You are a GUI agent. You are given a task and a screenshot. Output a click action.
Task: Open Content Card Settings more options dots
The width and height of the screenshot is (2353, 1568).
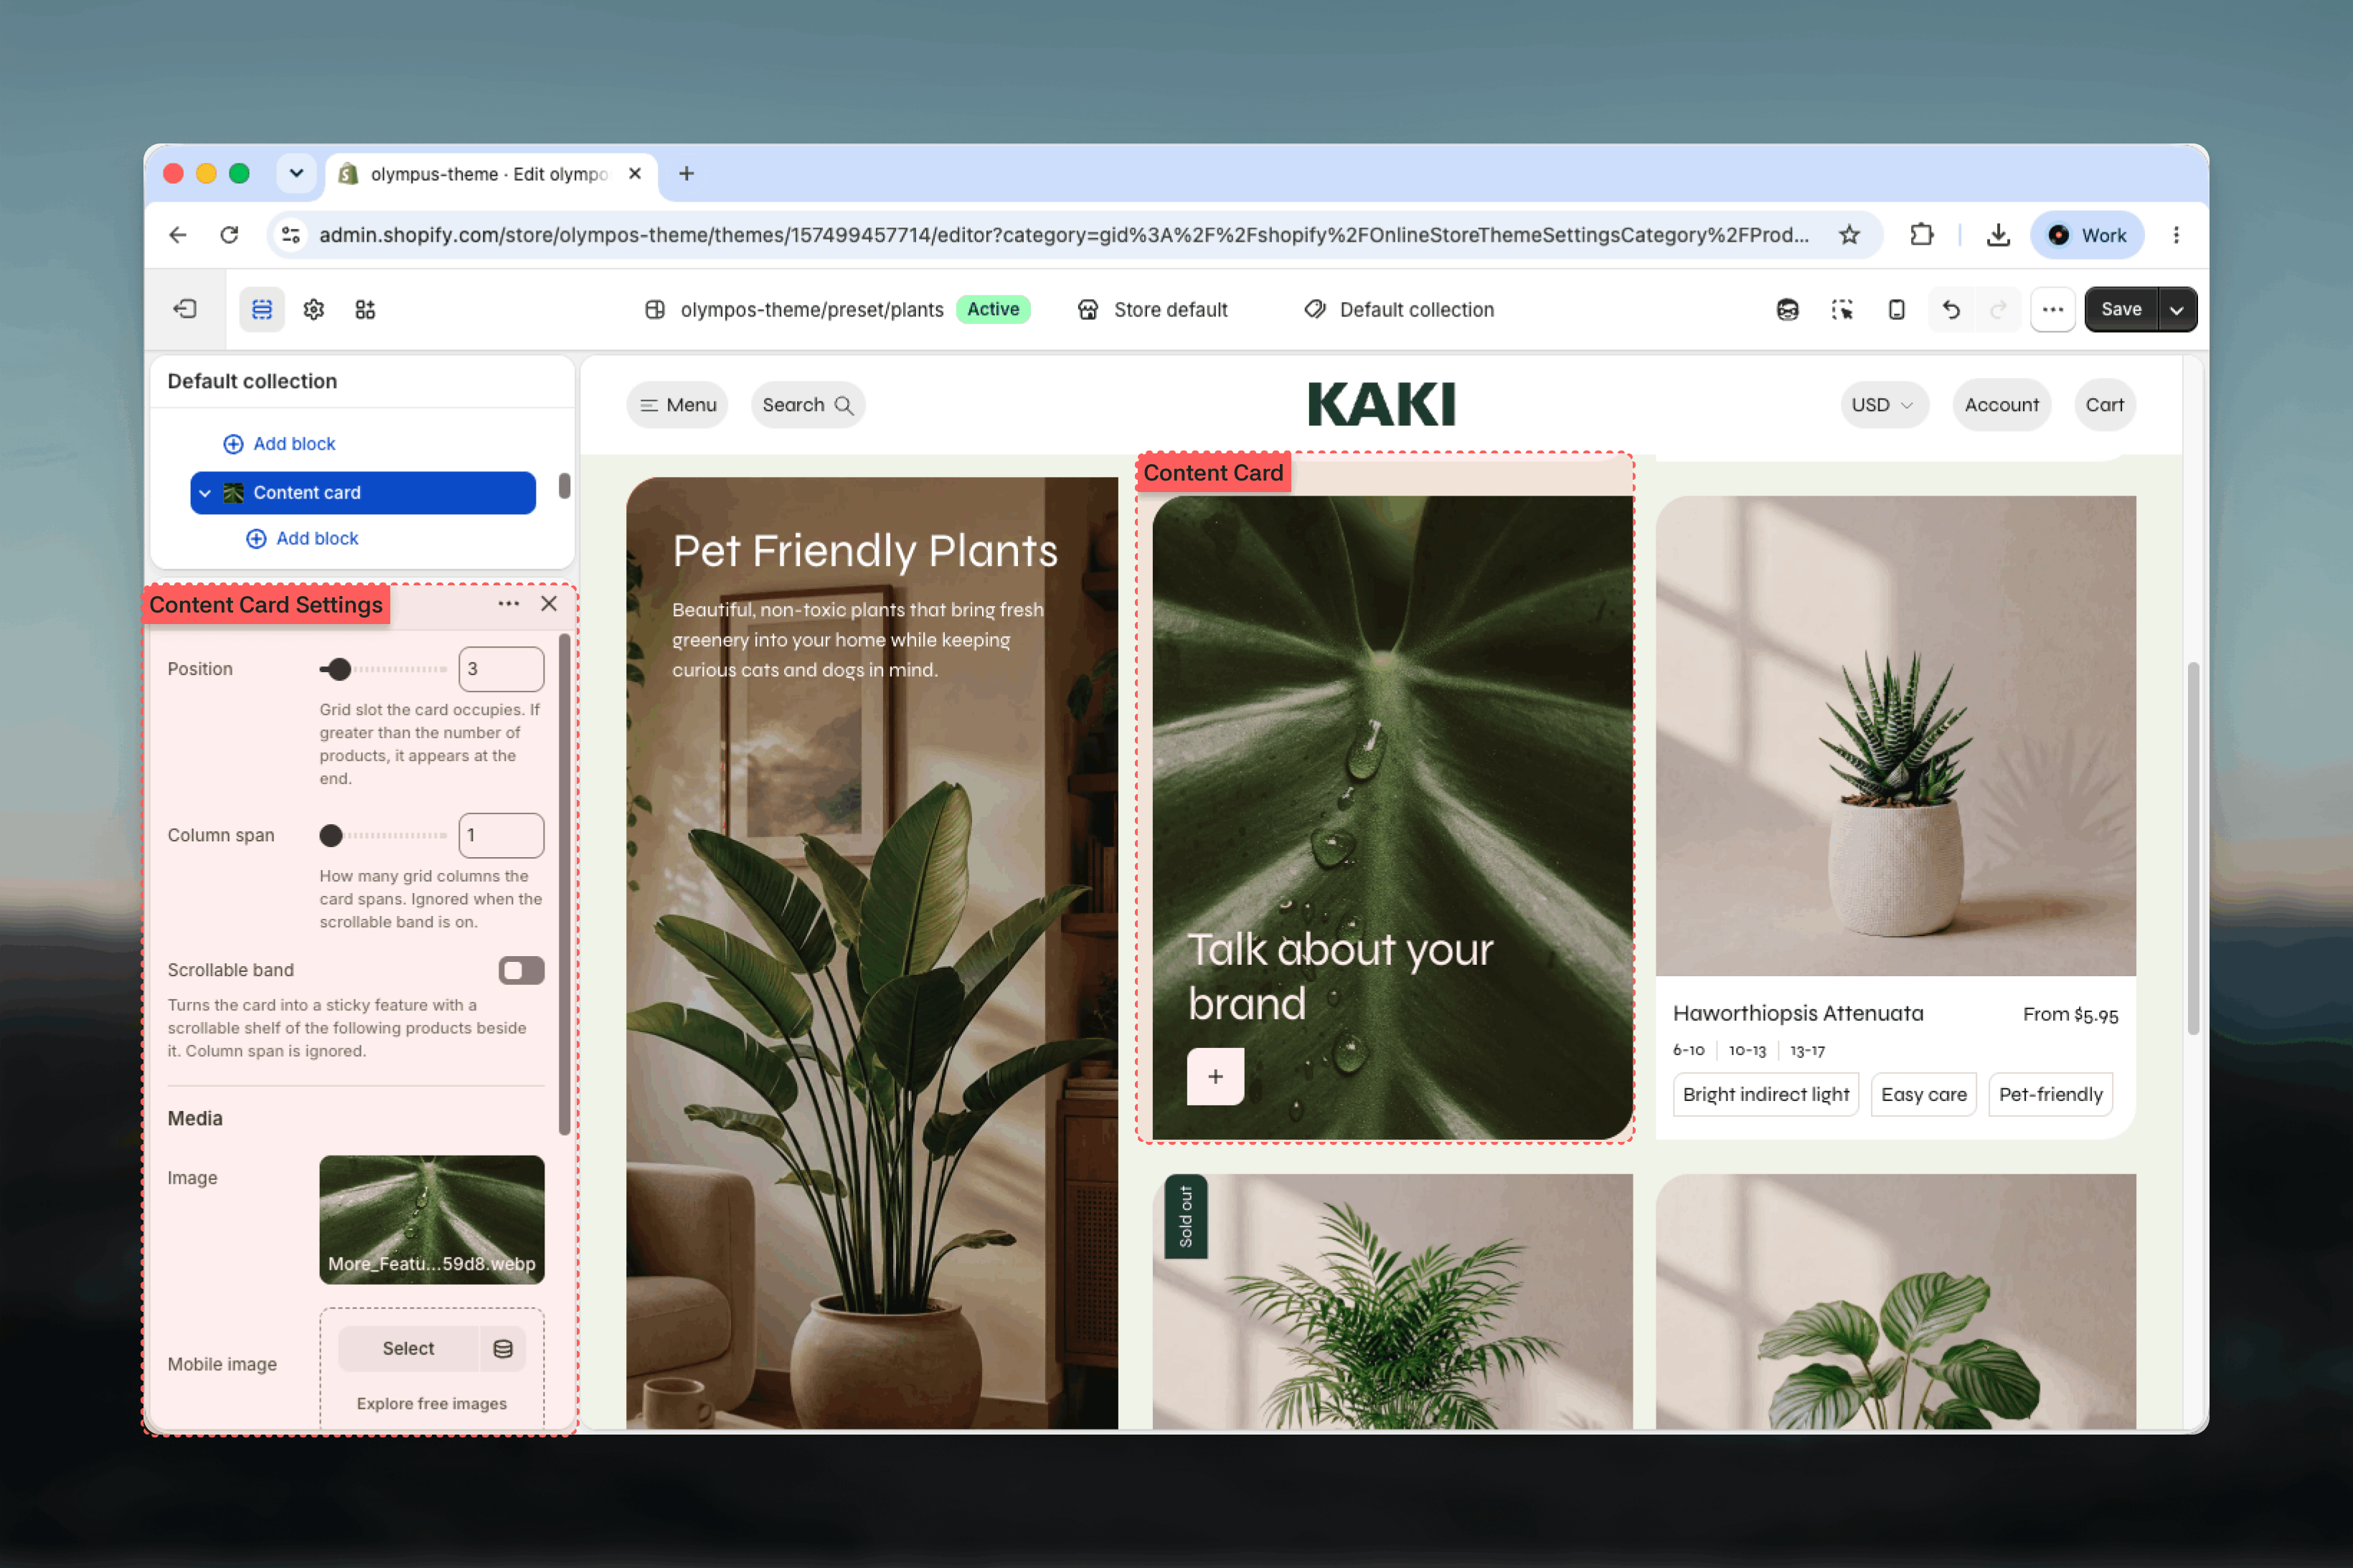(x=508, y=603)
